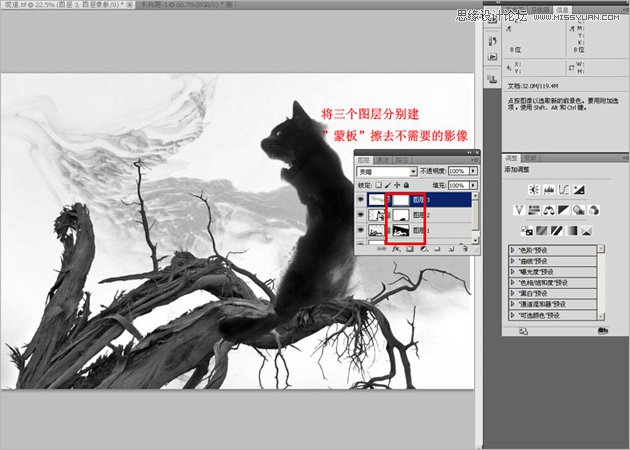Select the 图层 3 layer mask thumbnail
Image resolution: width=630 pixels, height=450 pixels.
pos(401,200)
